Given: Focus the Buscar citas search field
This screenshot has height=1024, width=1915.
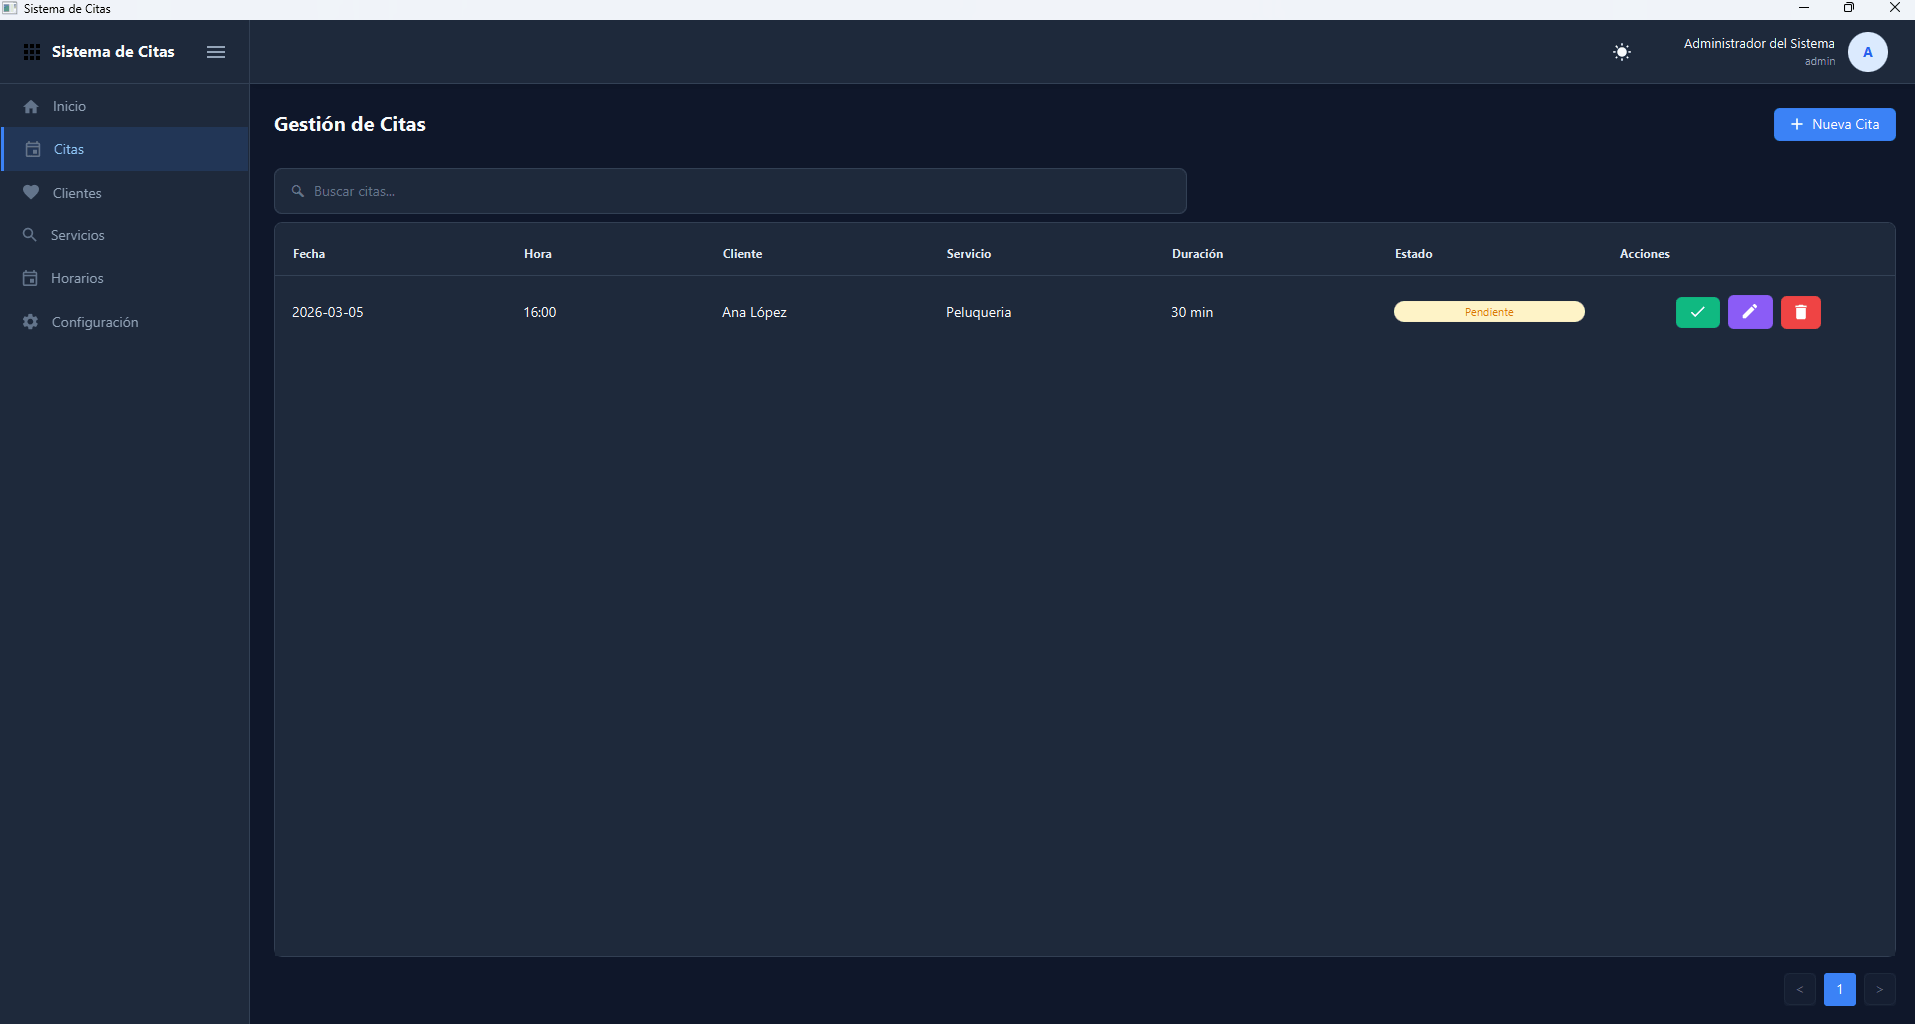Looking at the screenshot, I should coord(730,191).
